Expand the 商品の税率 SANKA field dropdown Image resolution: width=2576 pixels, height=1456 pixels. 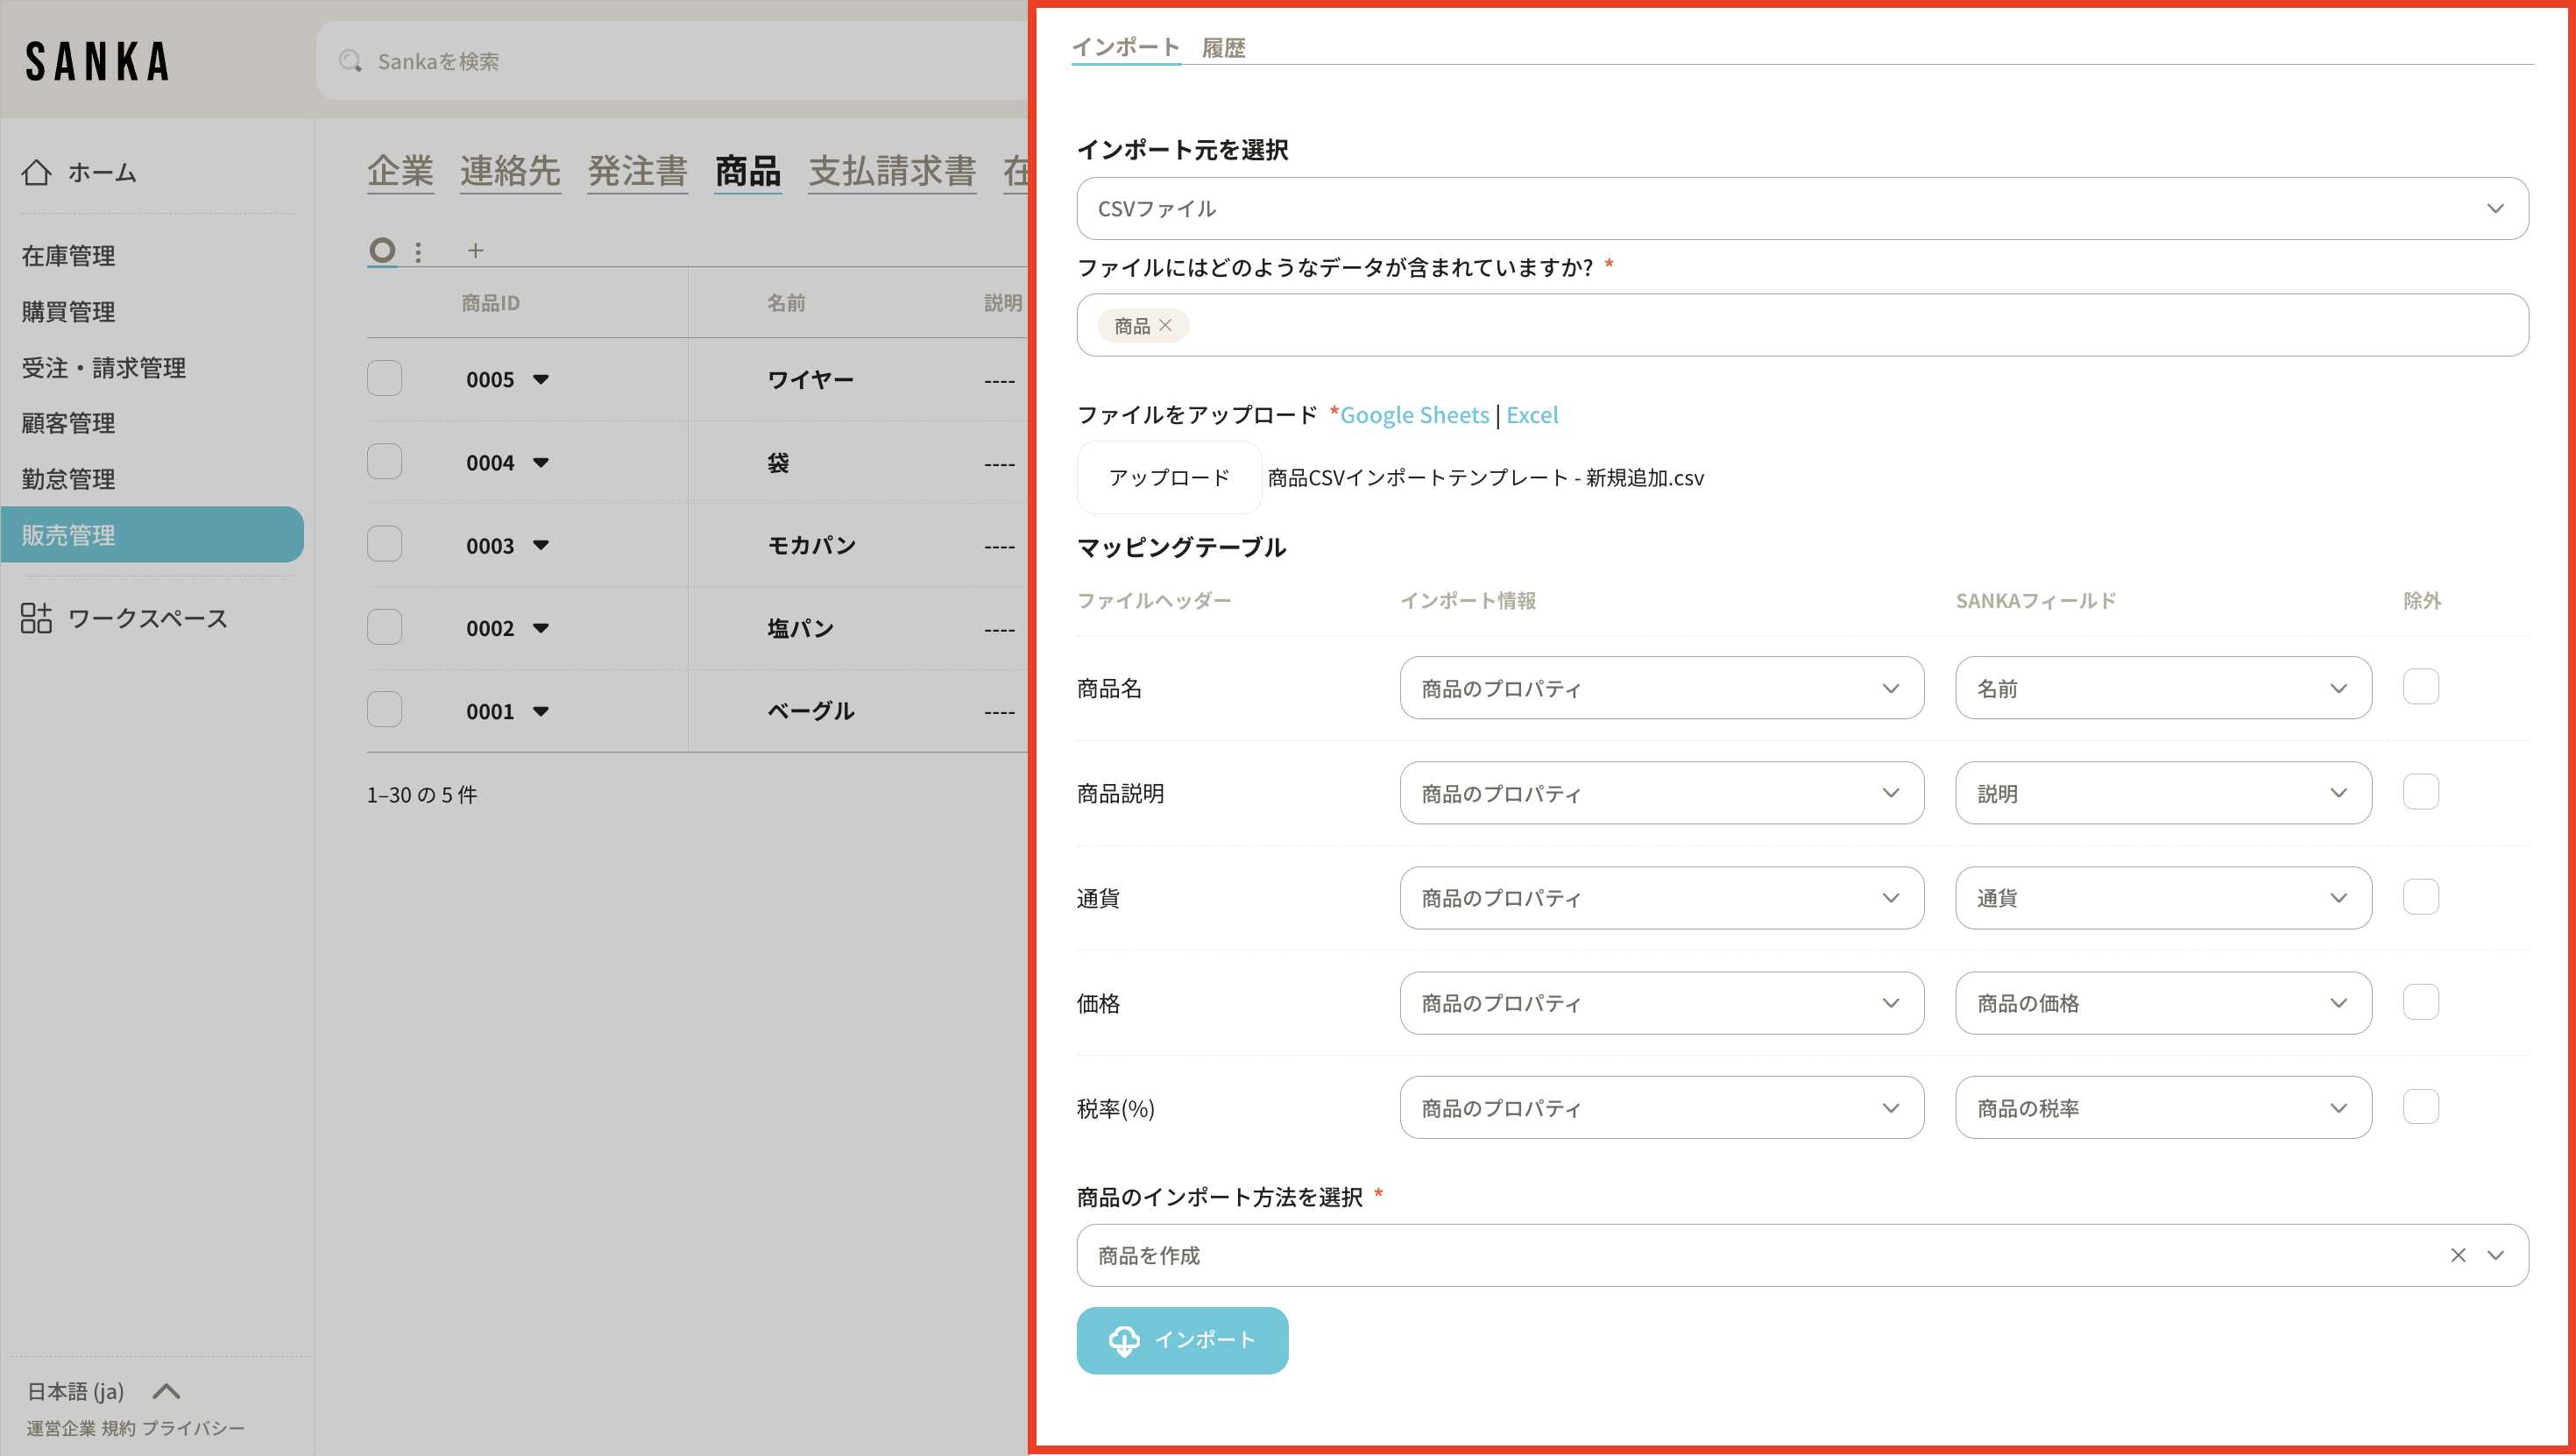[x=2162, y=1107]
